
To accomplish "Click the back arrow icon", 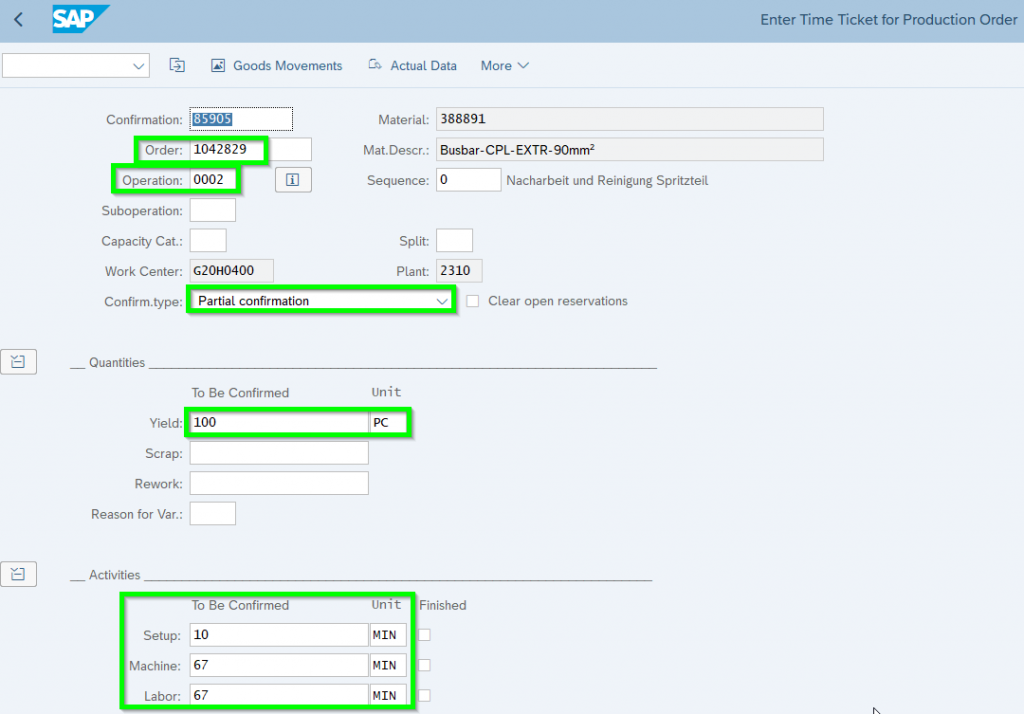I will [x=19, y=20].
